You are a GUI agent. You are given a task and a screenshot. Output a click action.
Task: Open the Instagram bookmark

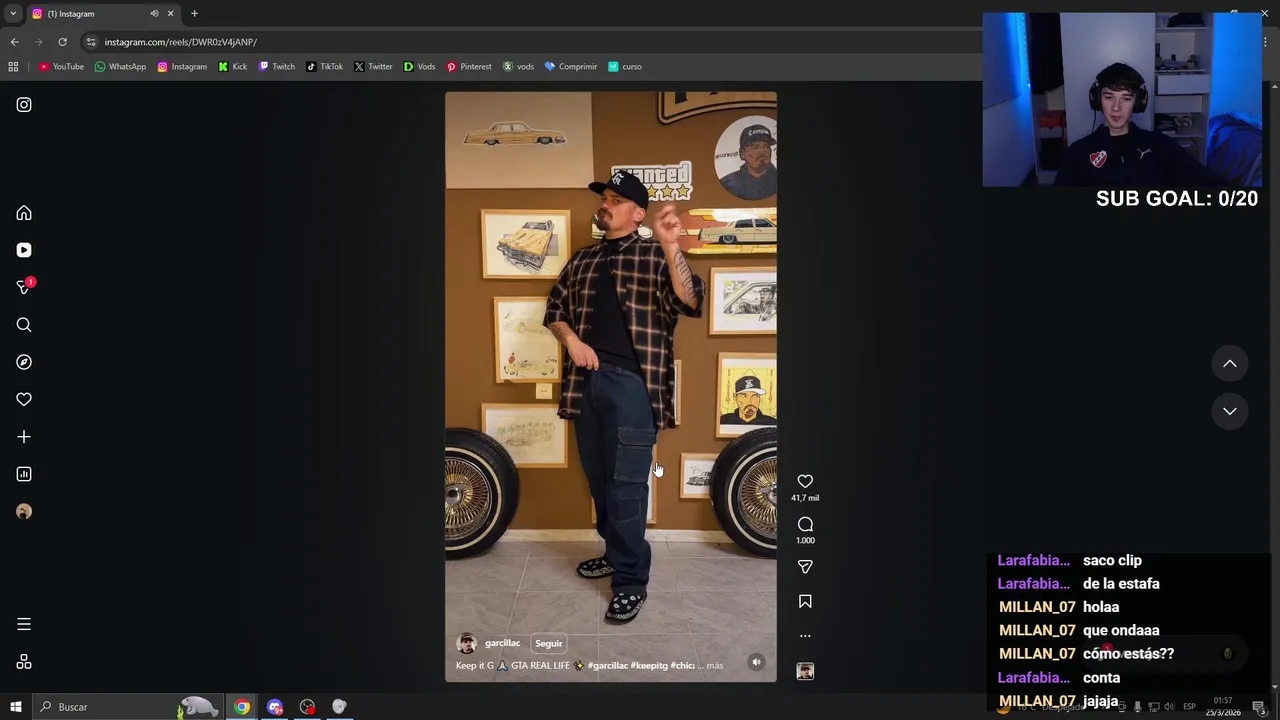(182, 67)
